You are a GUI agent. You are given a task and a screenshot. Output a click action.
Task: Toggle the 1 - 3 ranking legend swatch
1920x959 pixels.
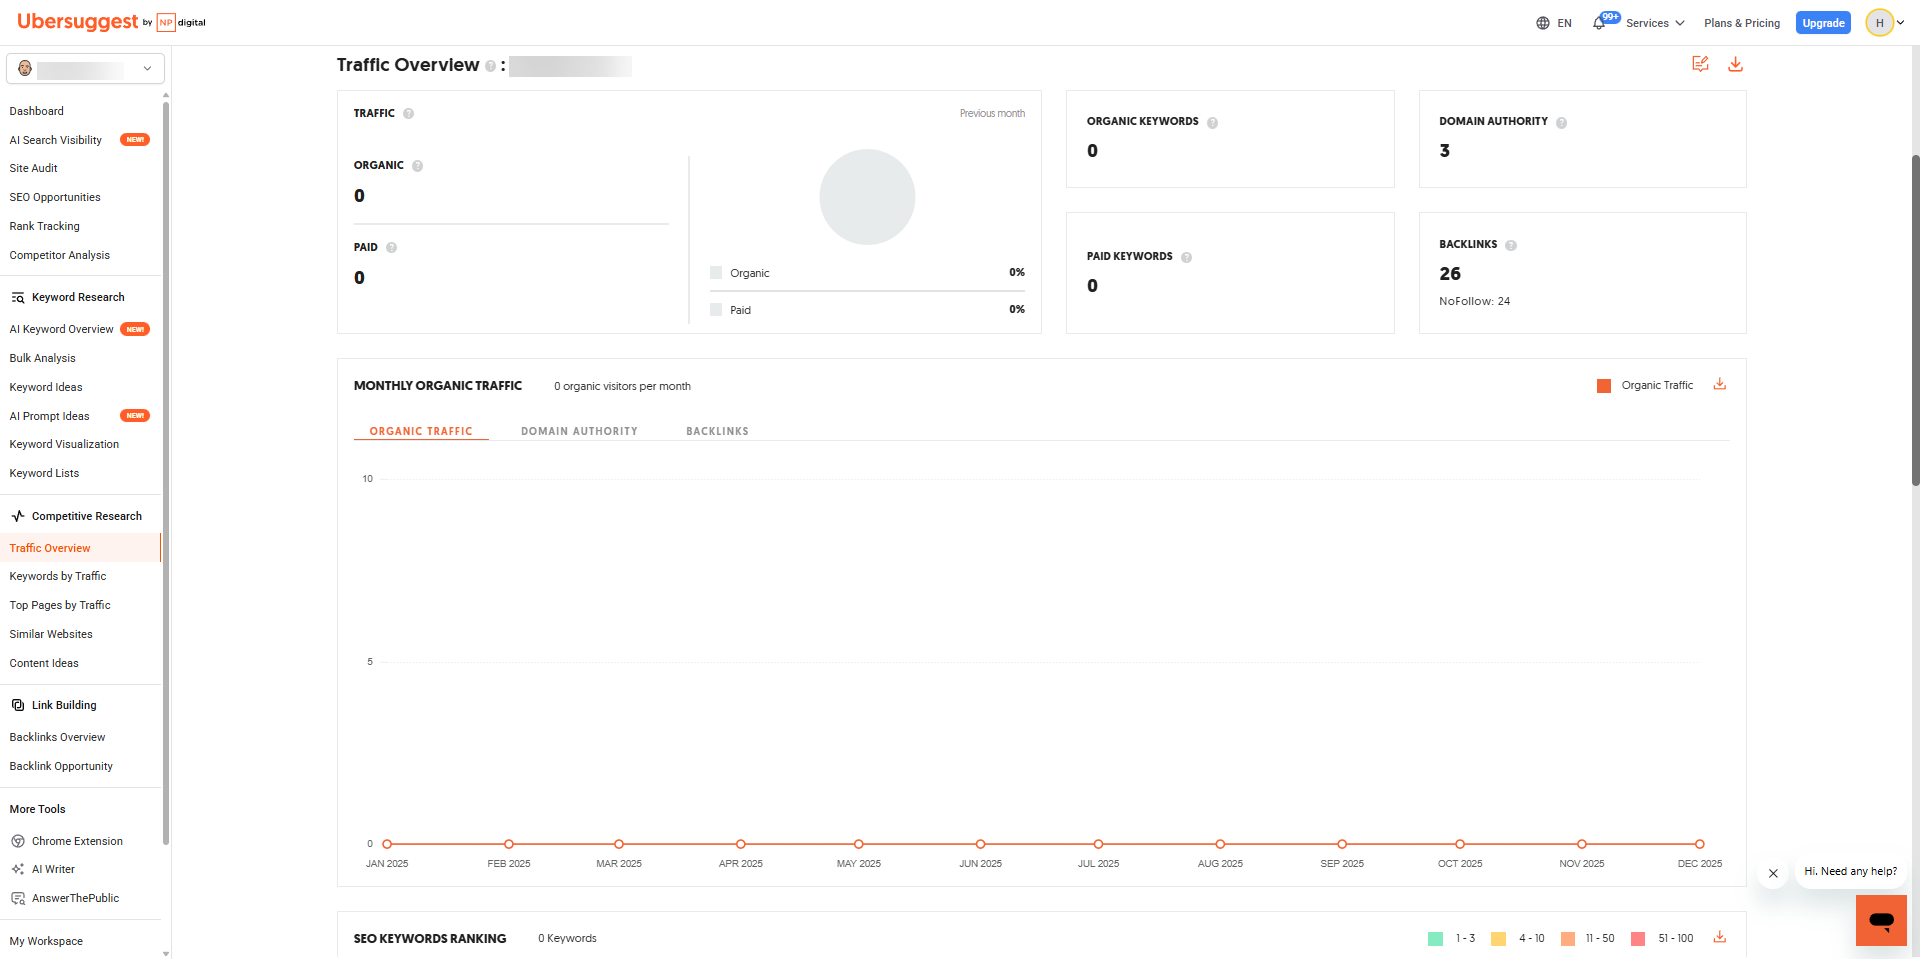click(1436, 939)
